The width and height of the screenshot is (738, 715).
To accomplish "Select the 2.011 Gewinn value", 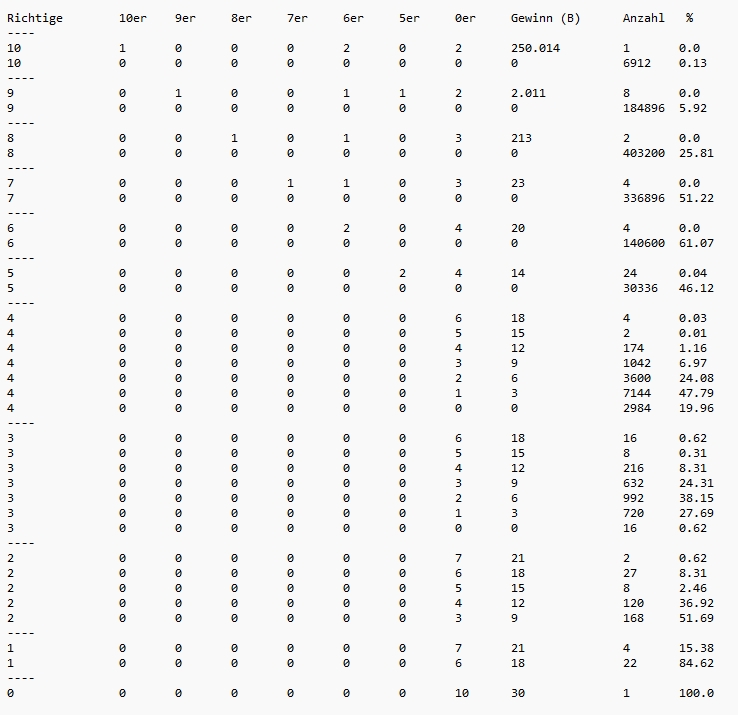I will point(529,93).
